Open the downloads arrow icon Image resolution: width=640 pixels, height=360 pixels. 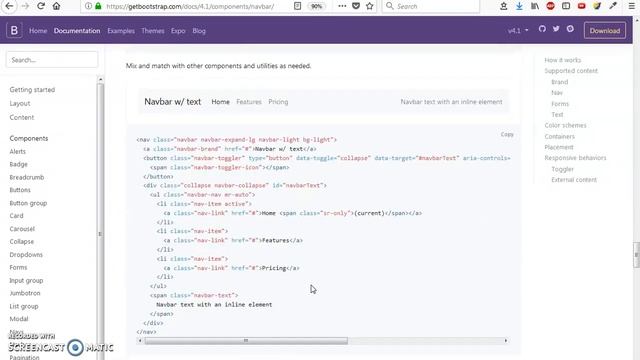tap(519, 6)
